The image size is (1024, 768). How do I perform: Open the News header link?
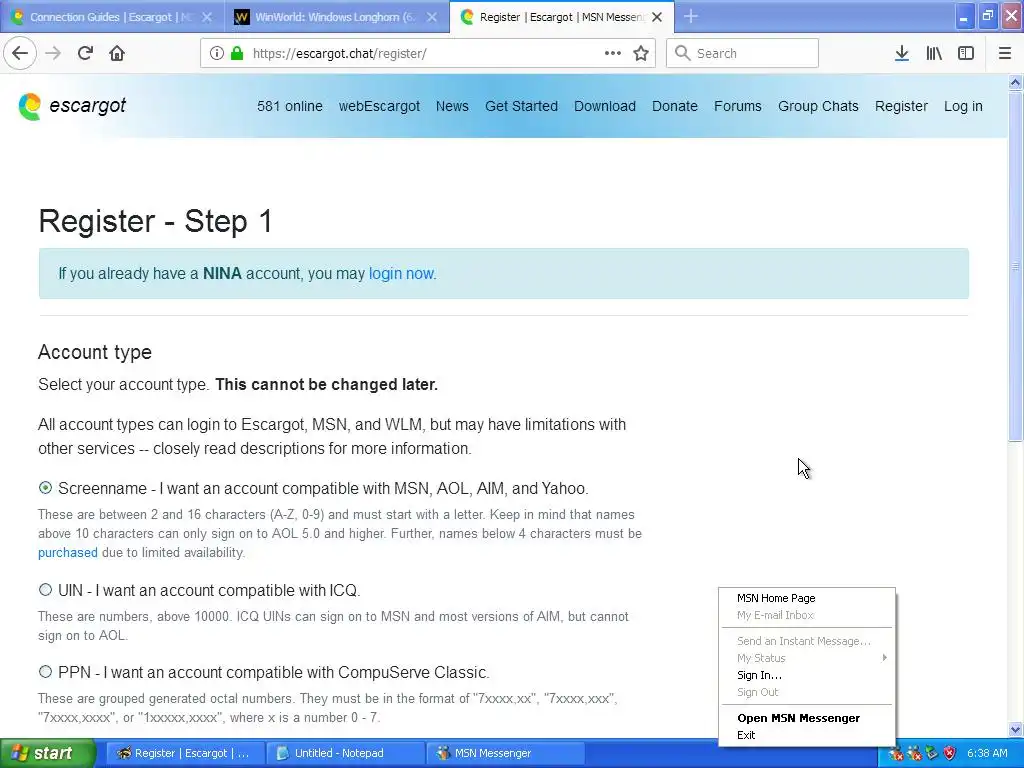(452, 106)
